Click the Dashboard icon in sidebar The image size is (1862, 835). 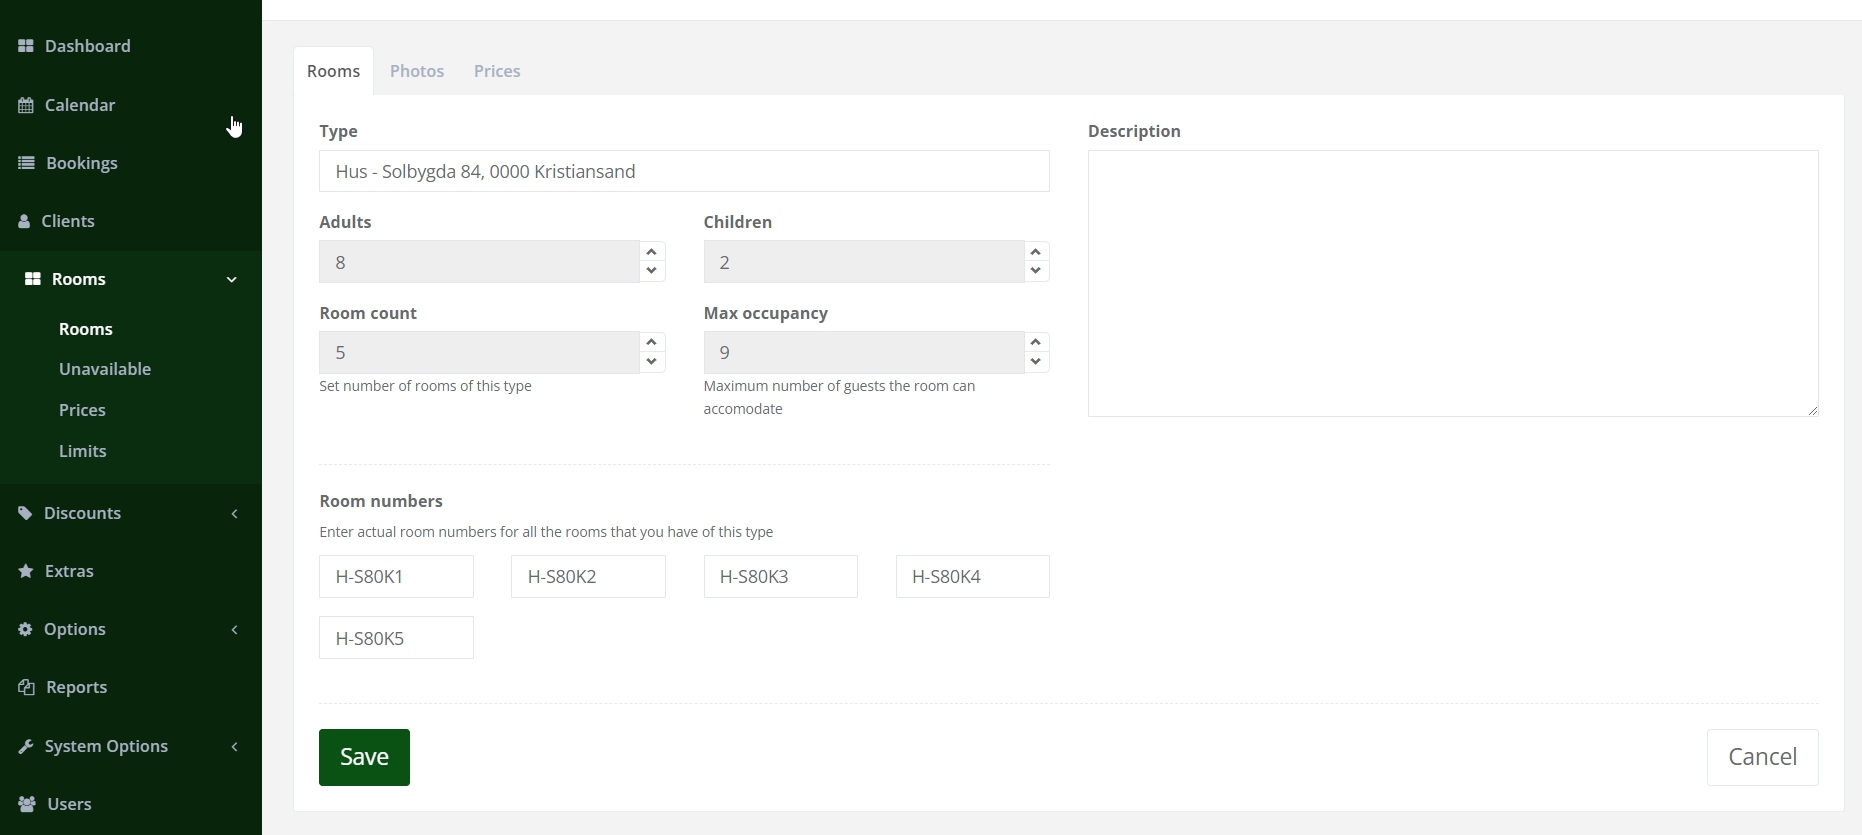click(26, 46)
